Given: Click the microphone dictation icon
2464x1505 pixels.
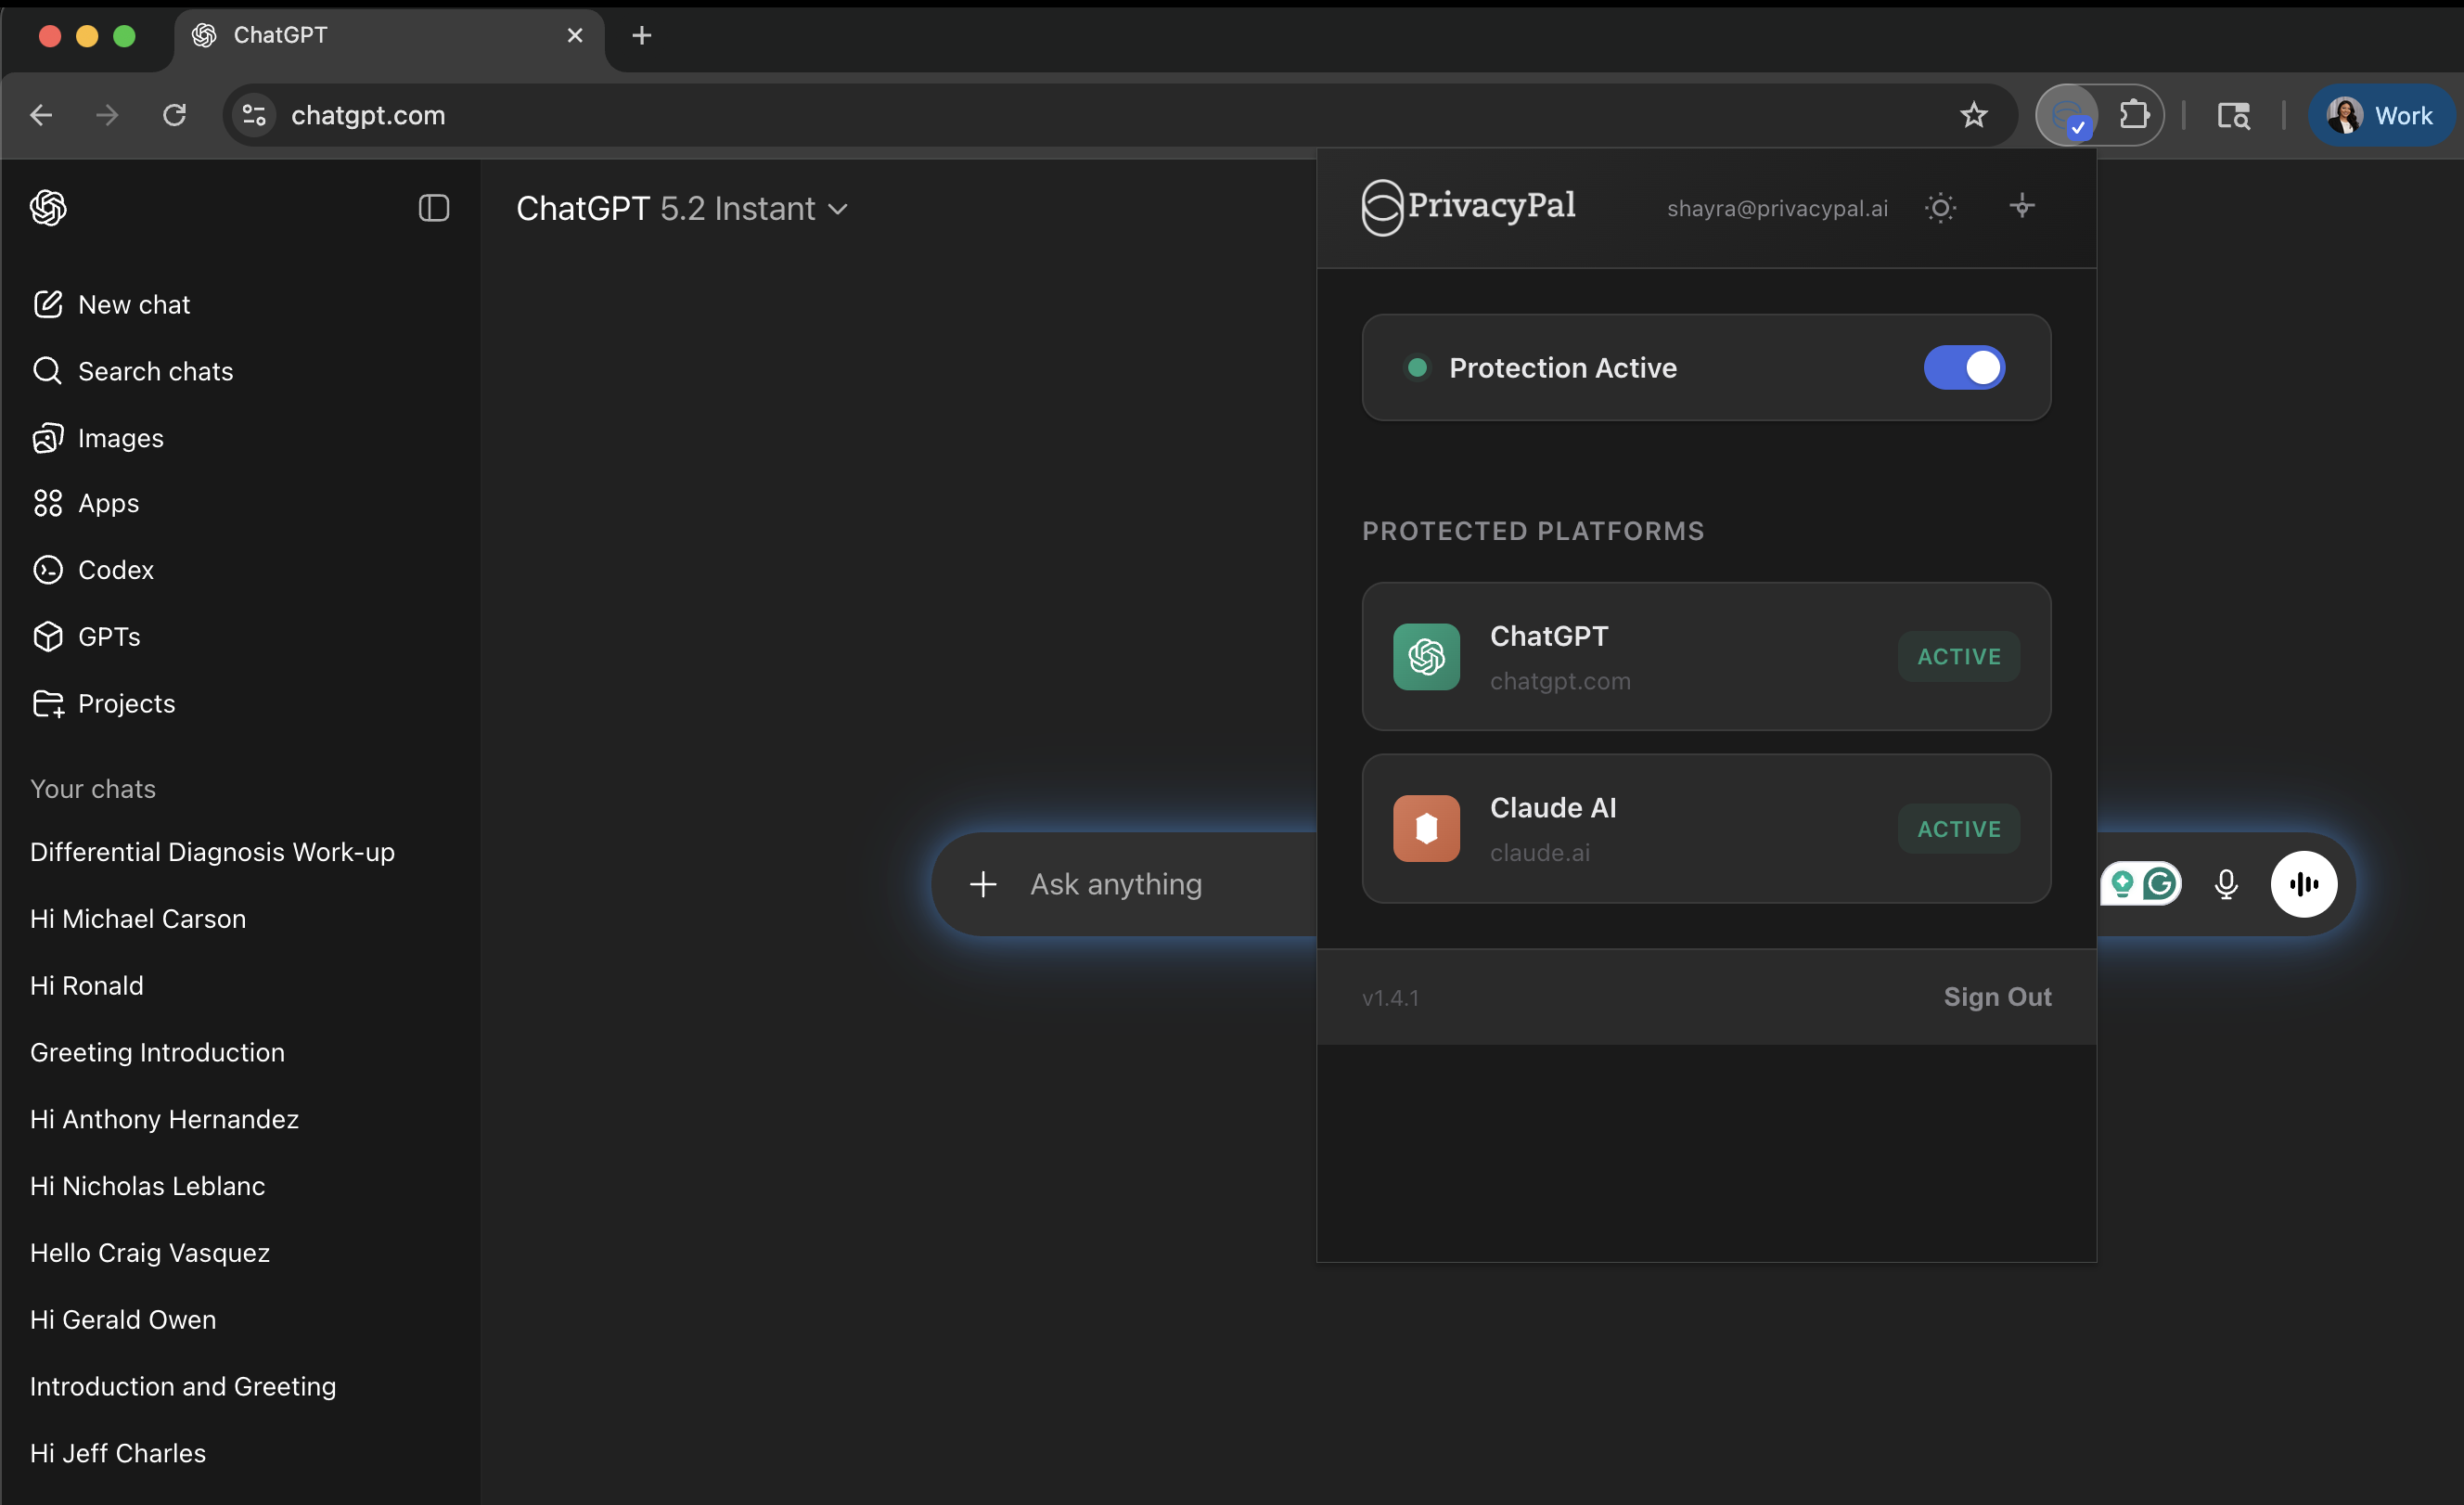Looking at the screenshot, I should [x=2225, y=884].
